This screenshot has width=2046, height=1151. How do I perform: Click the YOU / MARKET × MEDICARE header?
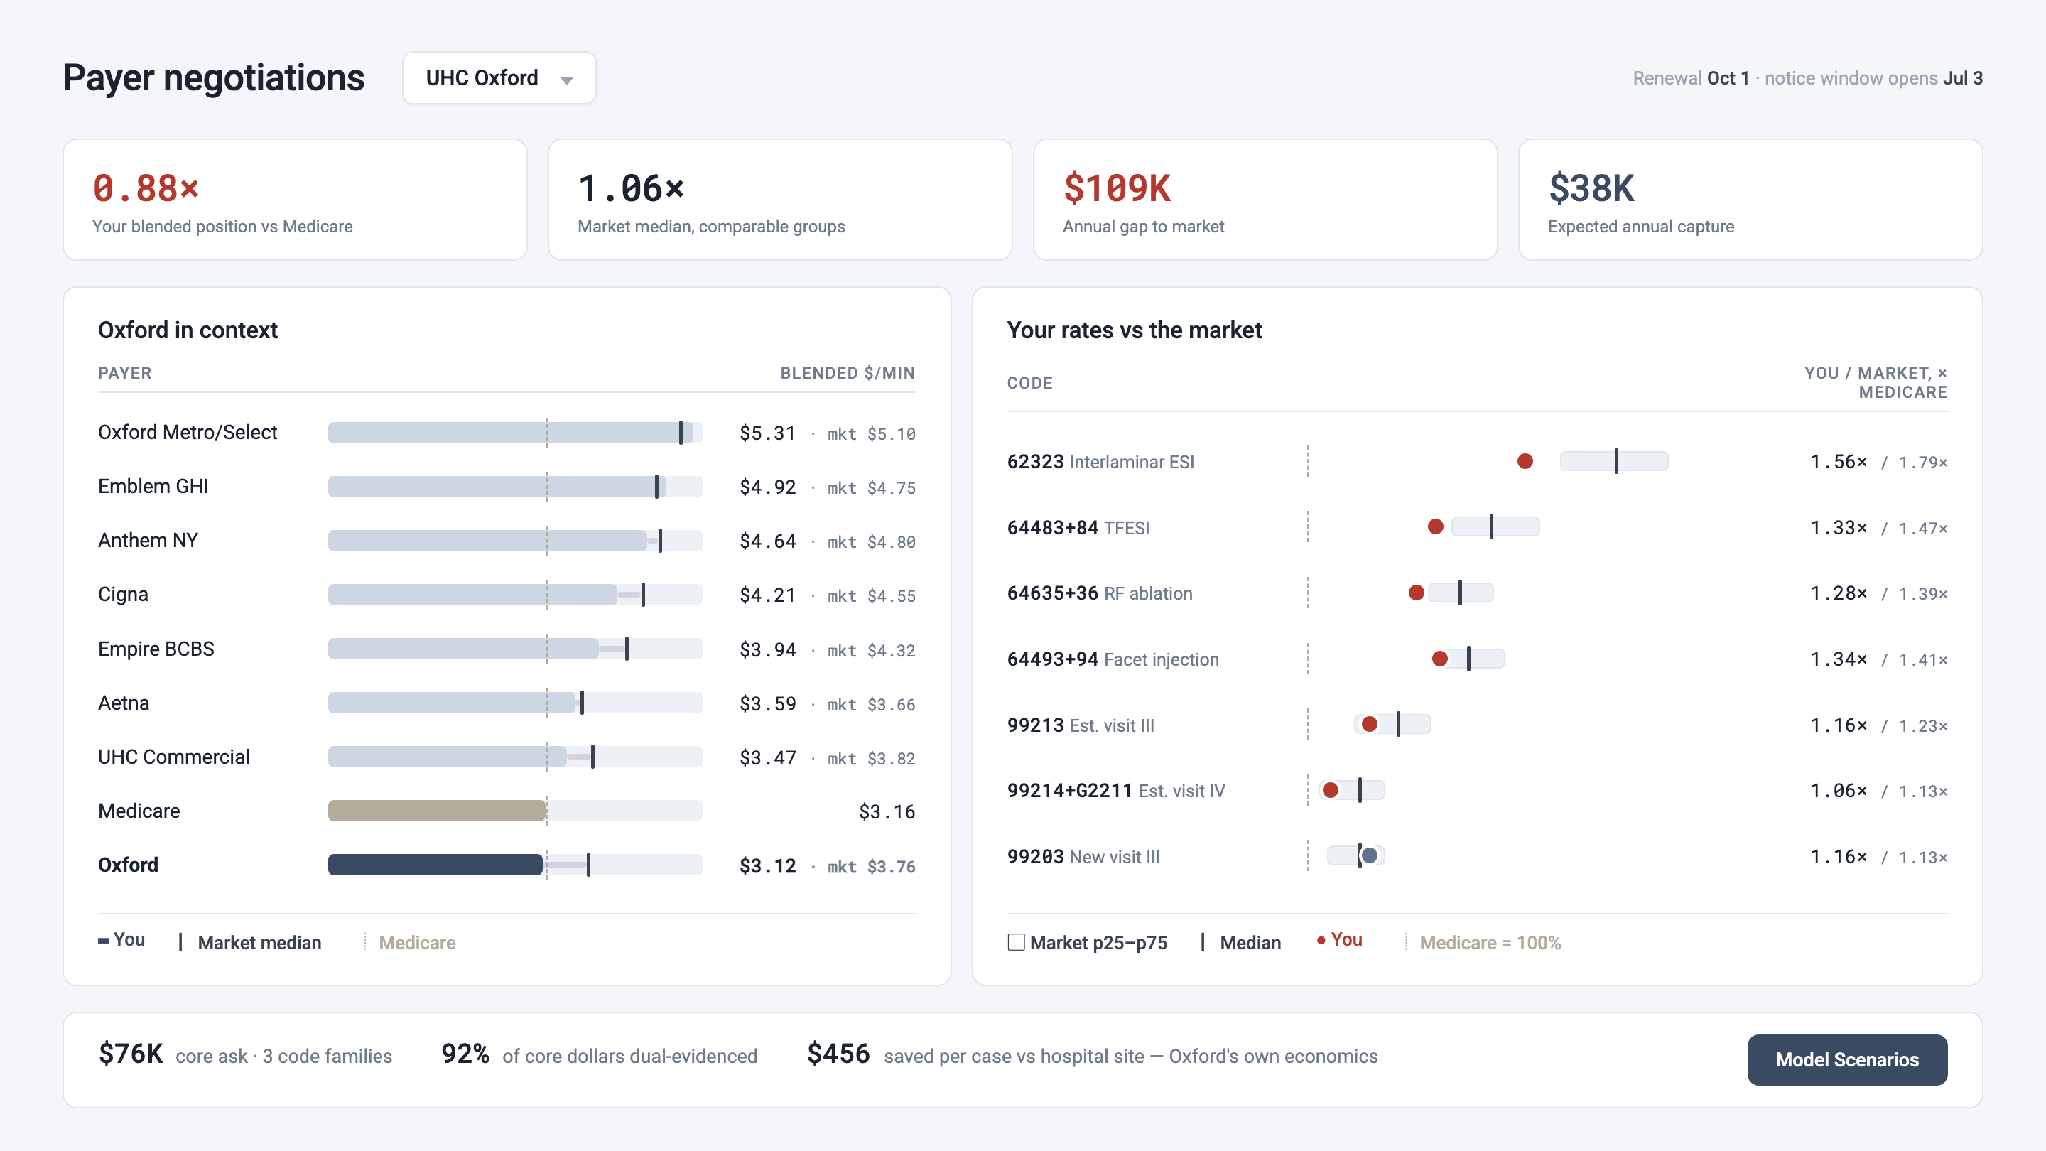pos(1876,383)
